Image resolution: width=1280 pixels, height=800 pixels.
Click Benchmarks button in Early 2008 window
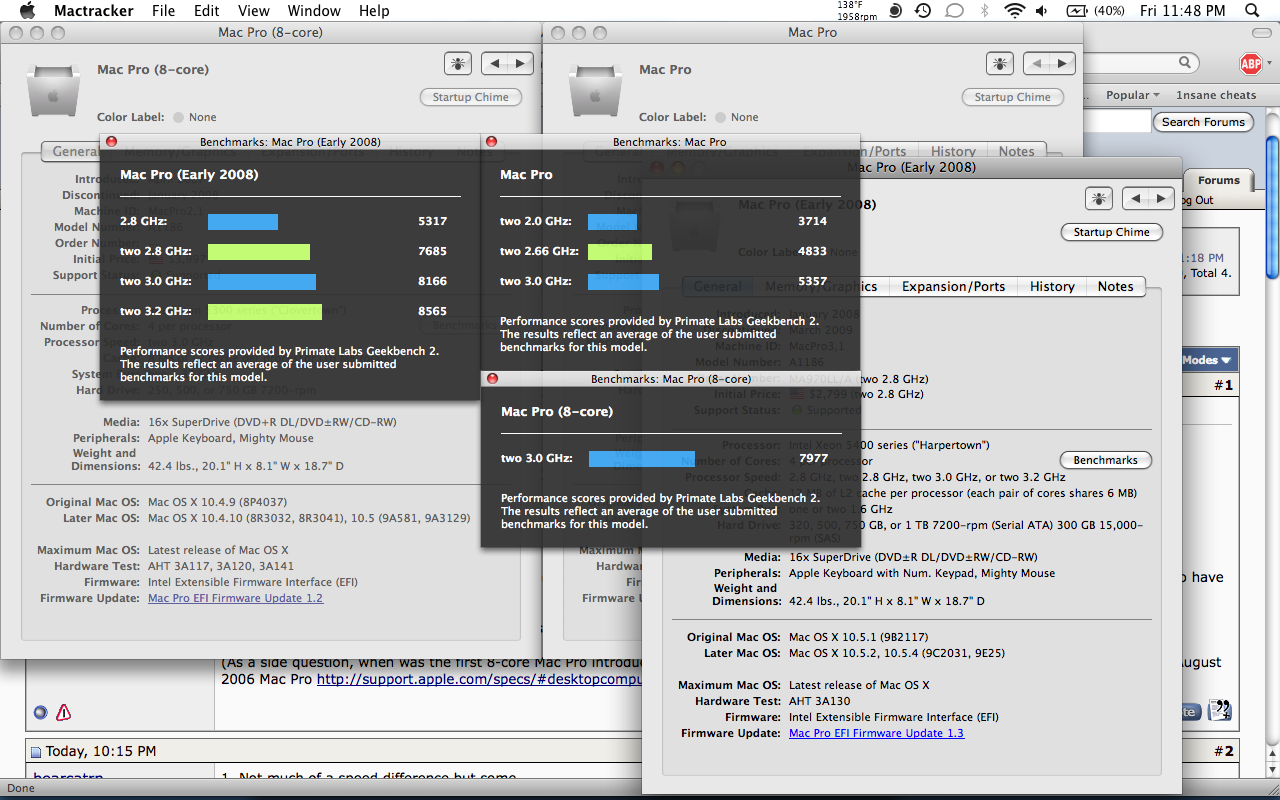point(1105,460)
